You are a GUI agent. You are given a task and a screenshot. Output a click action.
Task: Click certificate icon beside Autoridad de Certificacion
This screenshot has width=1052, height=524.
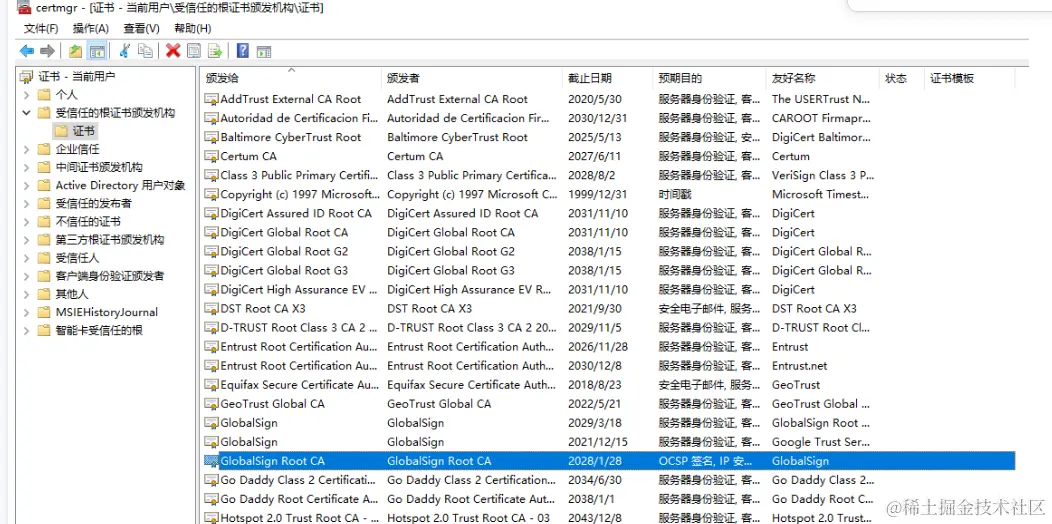211,118
